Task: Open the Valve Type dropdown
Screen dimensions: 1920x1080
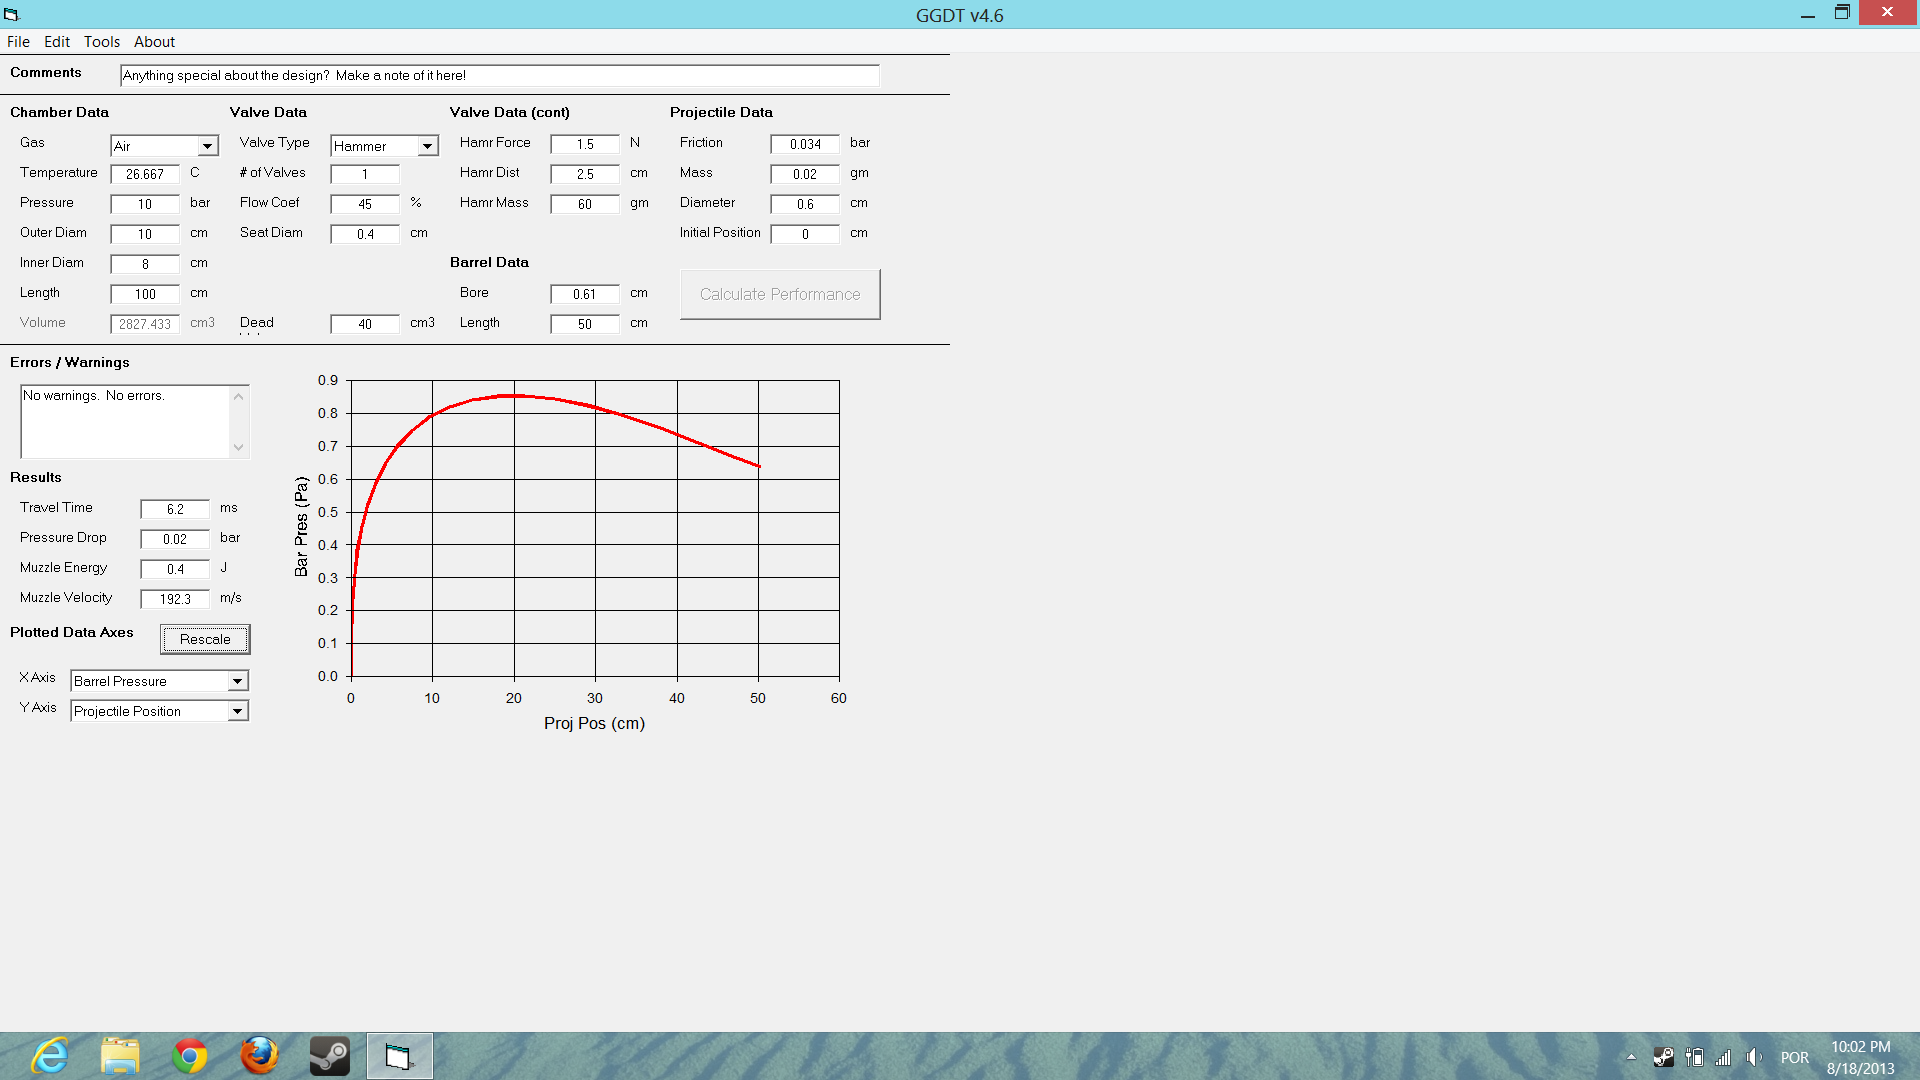Action: 427,146
